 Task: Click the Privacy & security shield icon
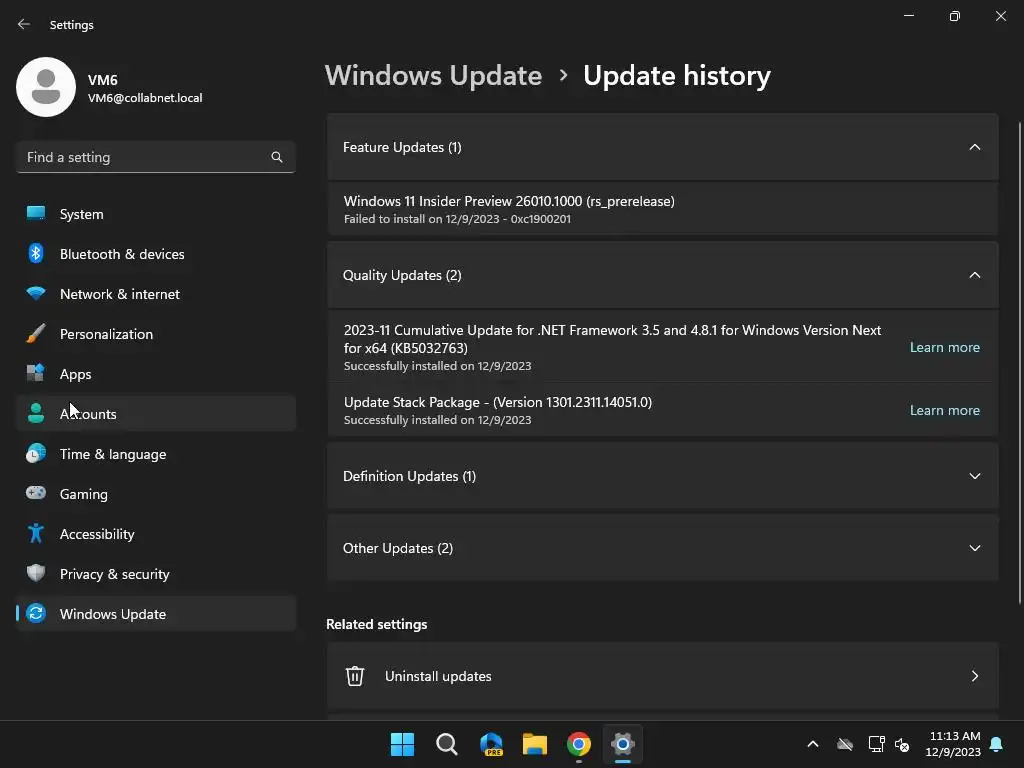pyautogui.click(x=36, y=573)
